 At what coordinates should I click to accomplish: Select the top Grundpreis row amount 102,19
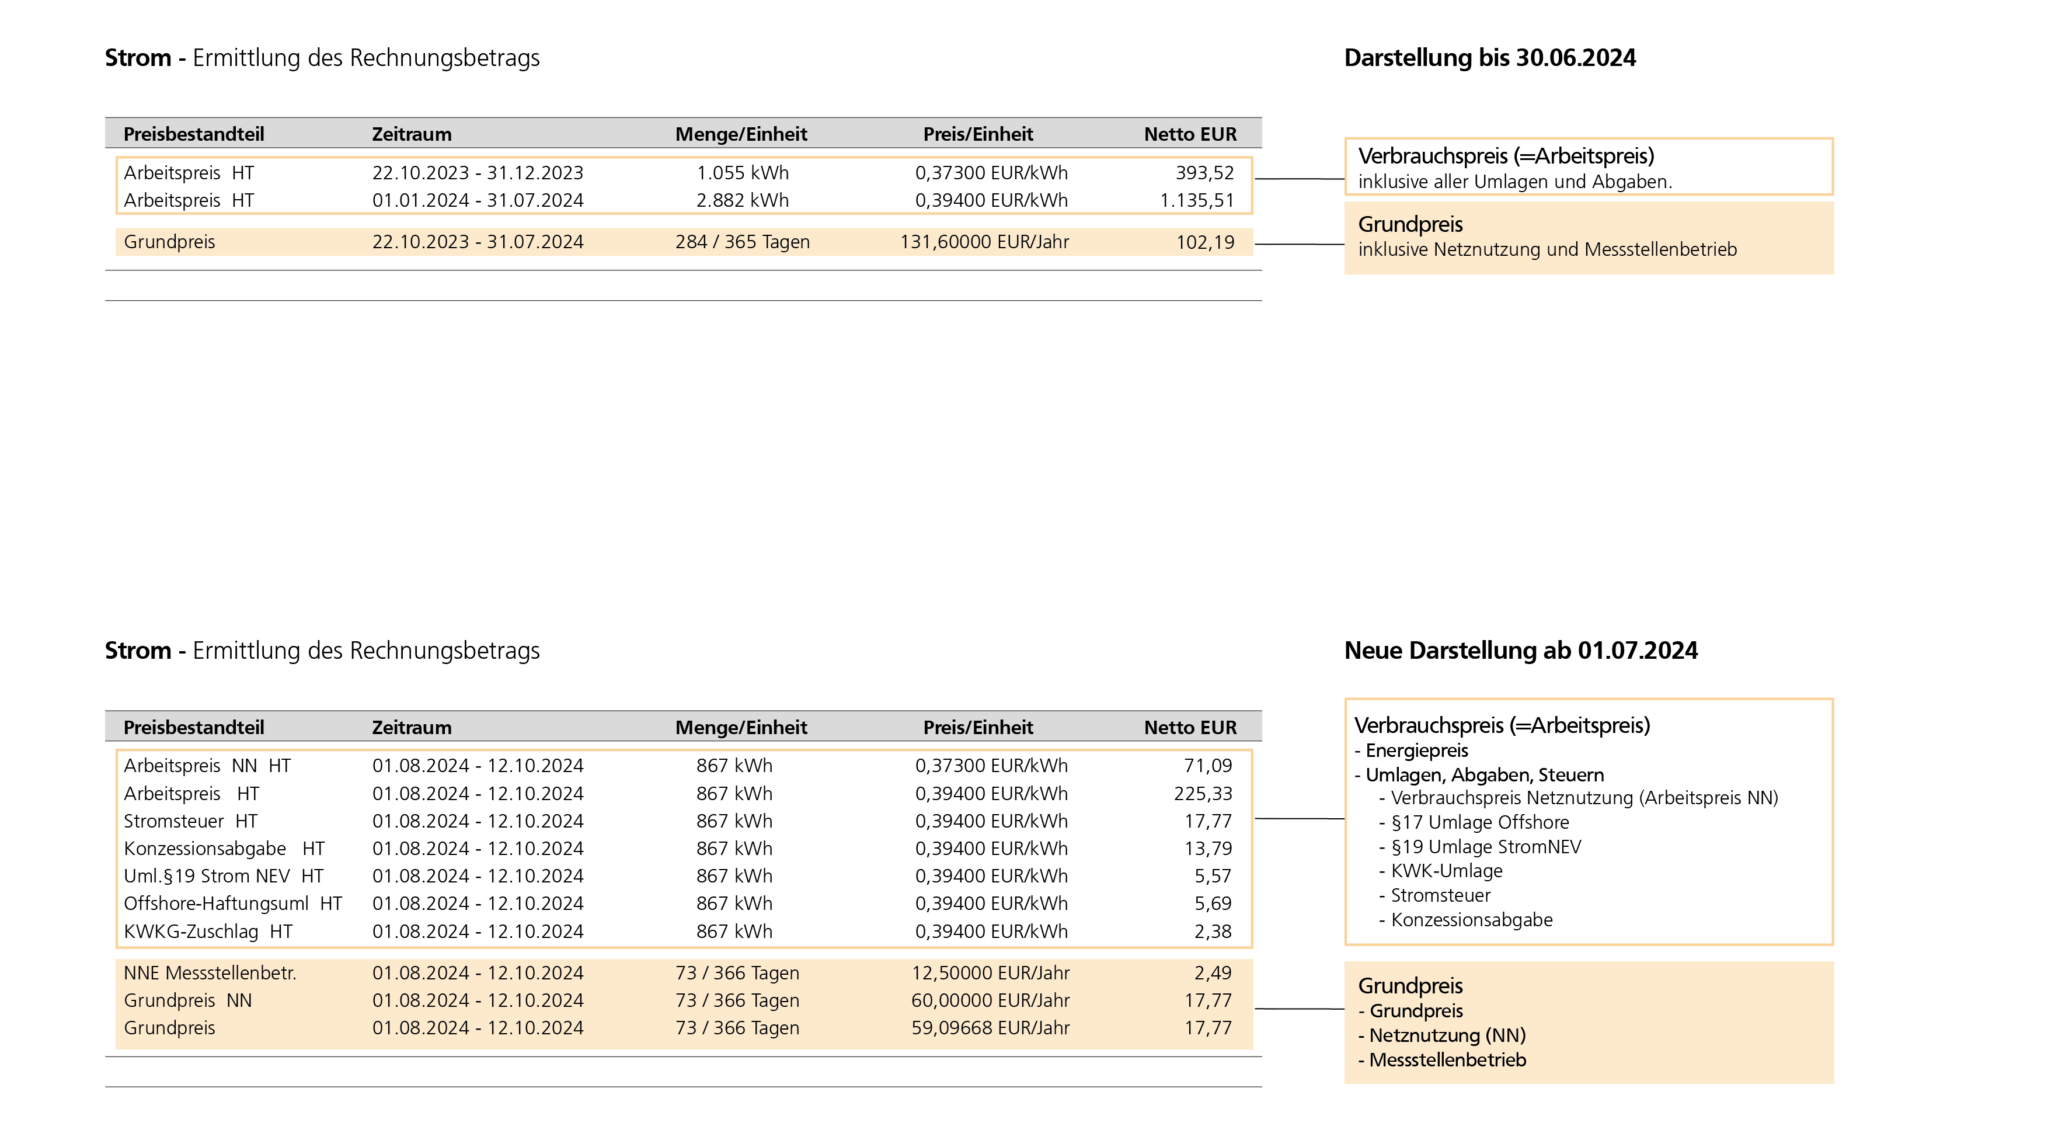pyautogui.click(x=1205, y=242)
